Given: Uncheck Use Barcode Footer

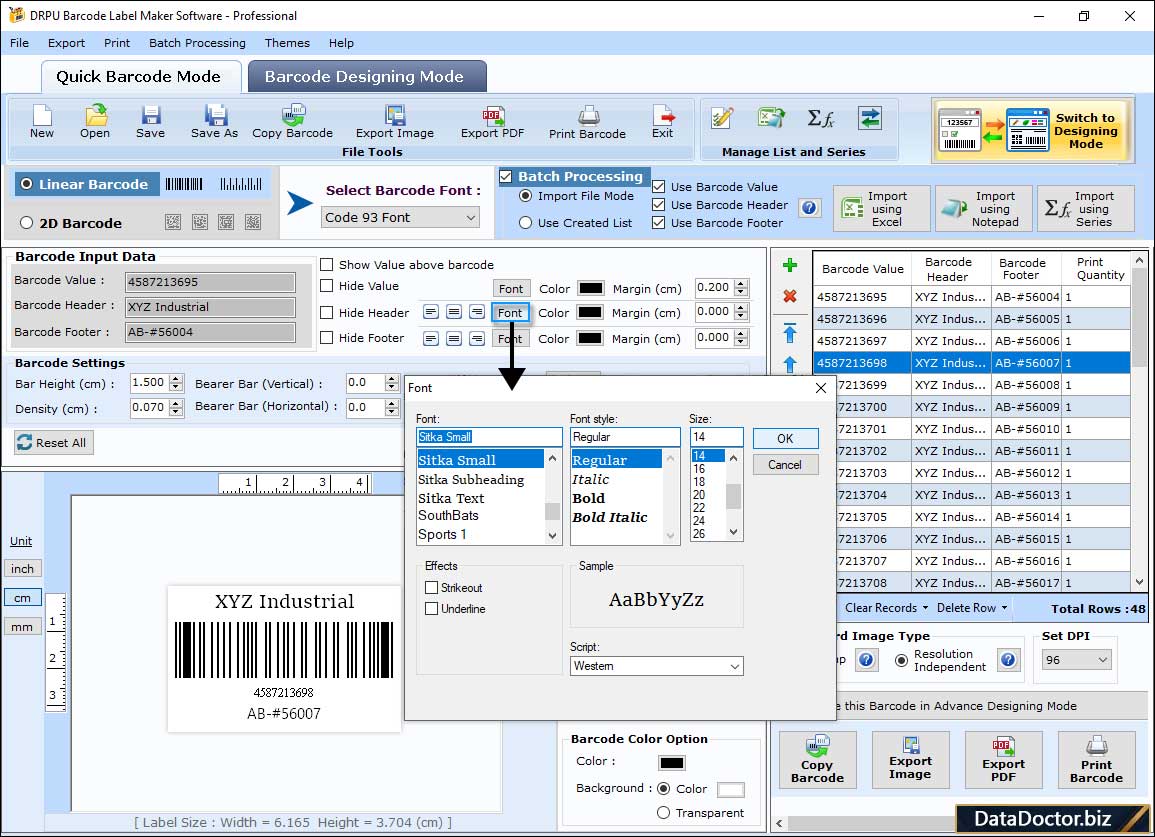Looking at the screenshot, I should point(659,223).
